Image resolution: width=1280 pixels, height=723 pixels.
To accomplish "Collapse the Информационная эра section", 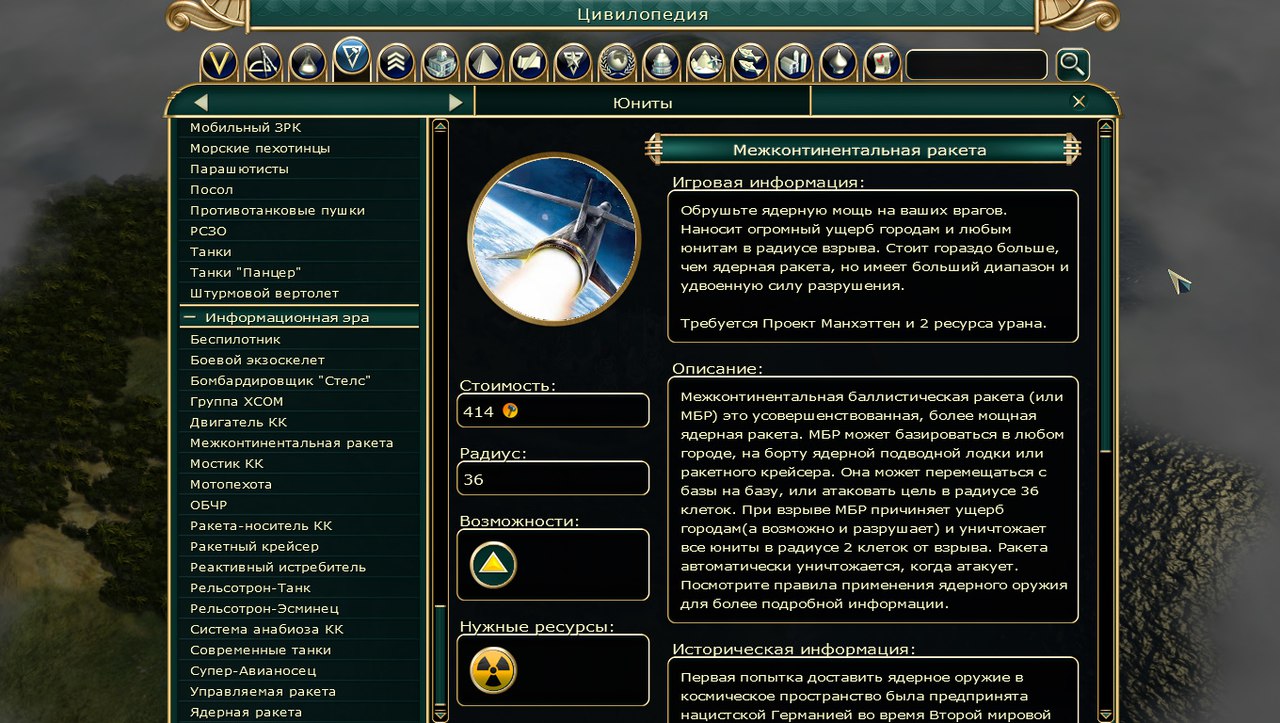I will tap(189, 317).
